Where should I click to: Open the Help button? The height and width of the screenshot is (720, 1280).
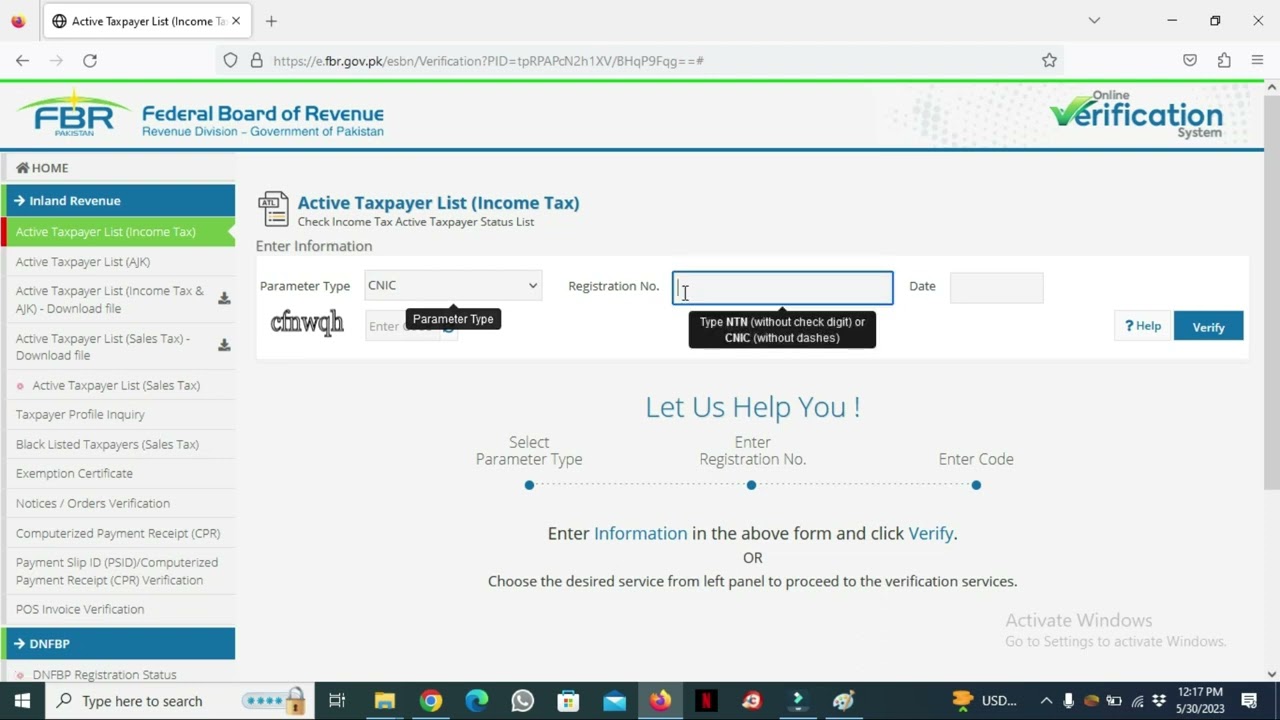1143,326
